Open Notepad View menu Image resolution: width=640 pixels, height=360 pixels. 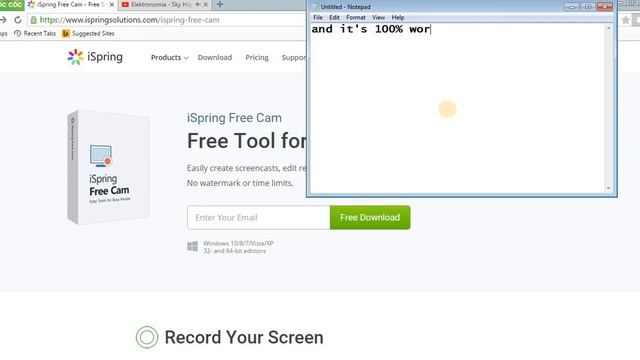pyautogui.click(x=378, y=18)
